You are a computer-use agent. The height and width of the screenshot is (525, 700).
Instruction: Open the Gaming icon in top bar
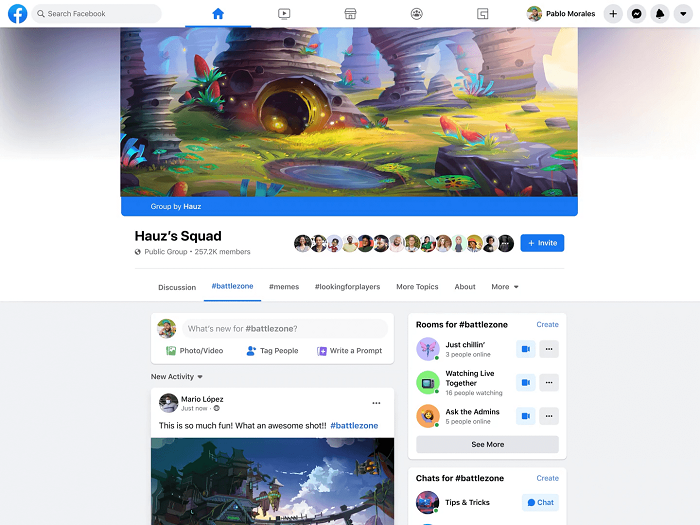(x=483, y=14)
